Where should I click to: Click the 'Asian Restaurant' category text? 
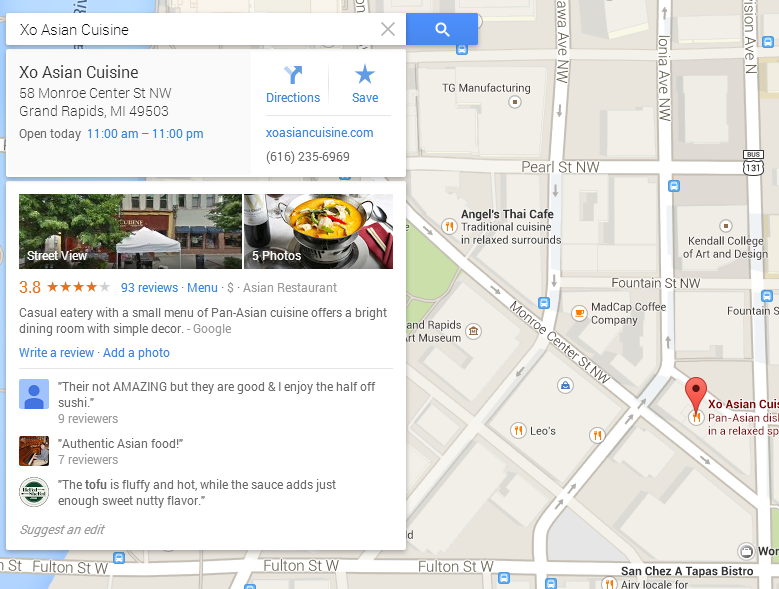[x=290, y=288]
